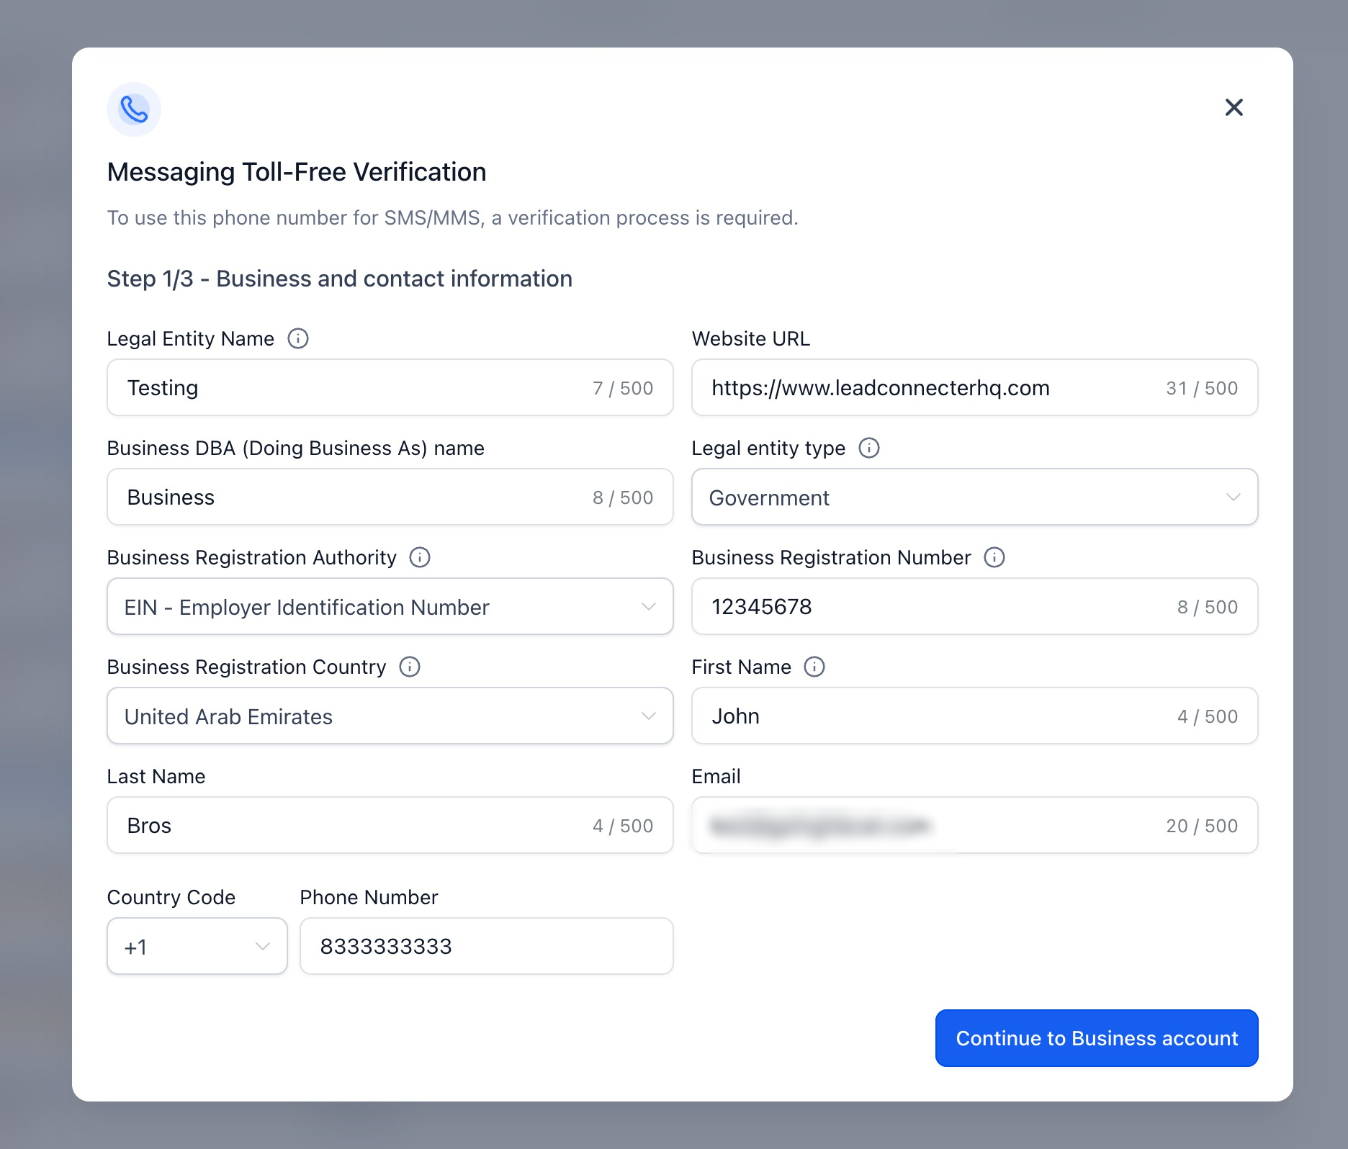Click the Business Registration Number field

[x=974, y=607]
